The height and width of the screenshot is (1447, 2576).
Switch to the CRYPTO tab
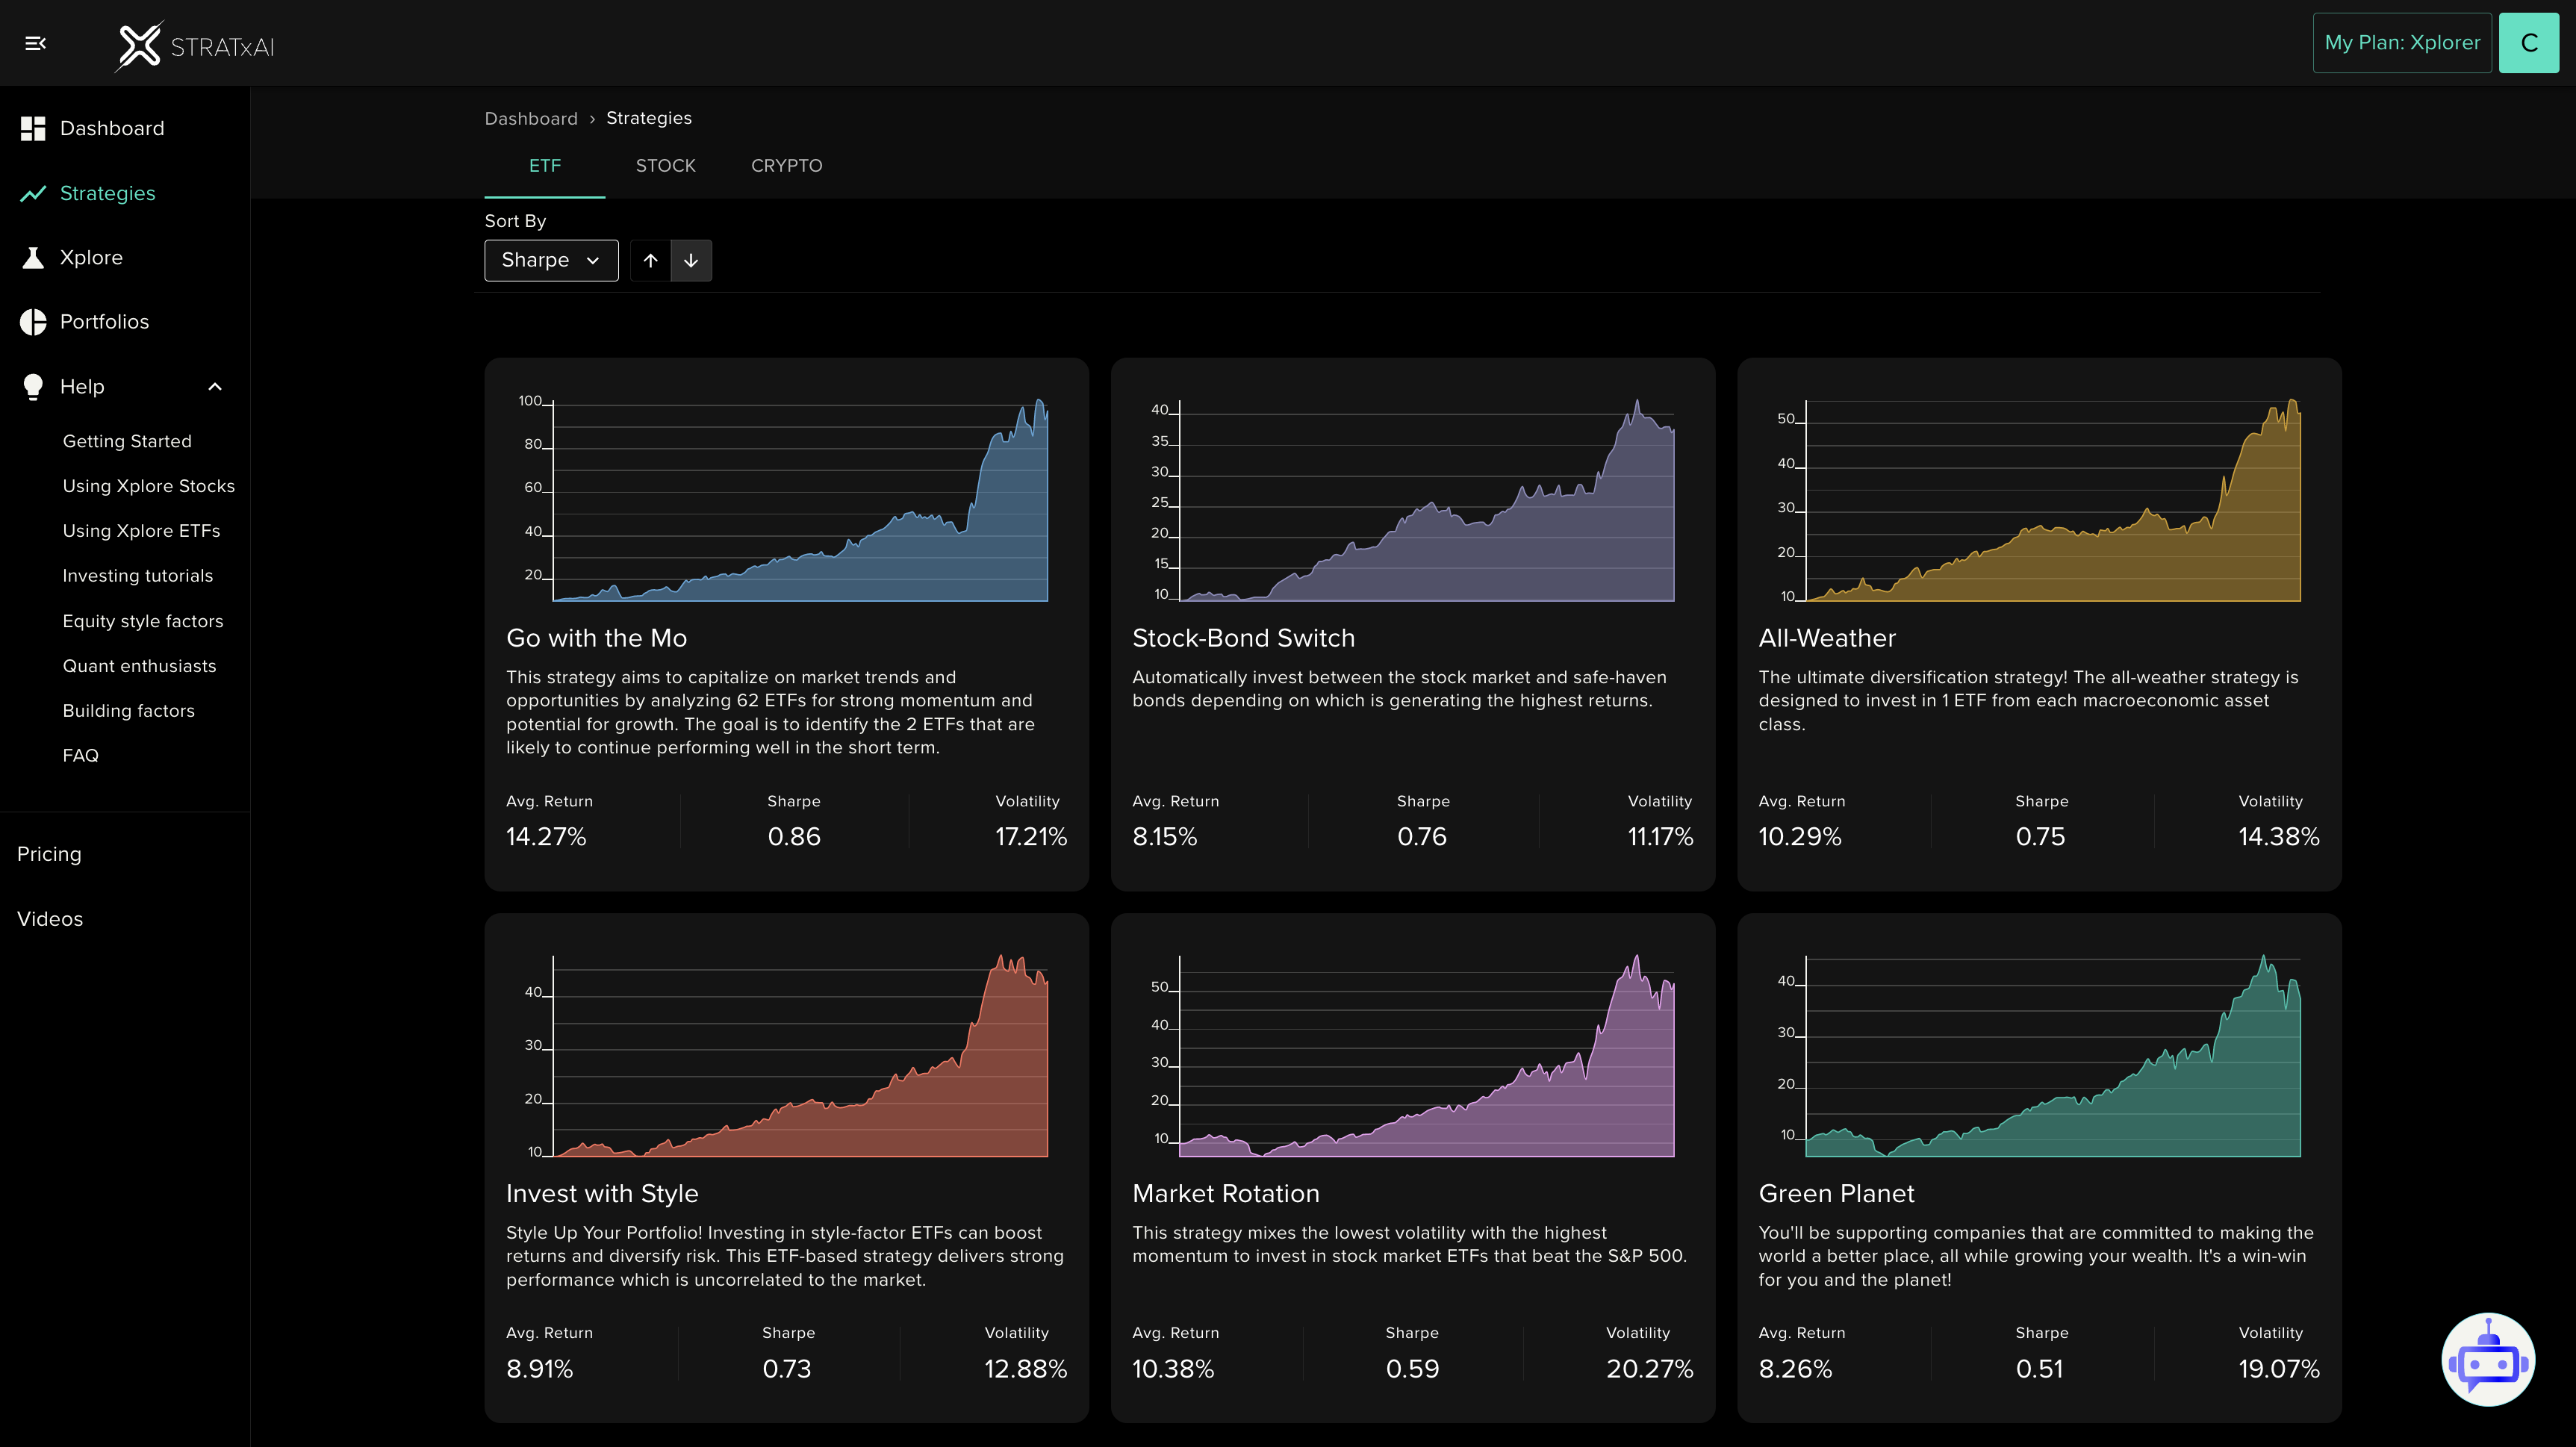[786, 166]
